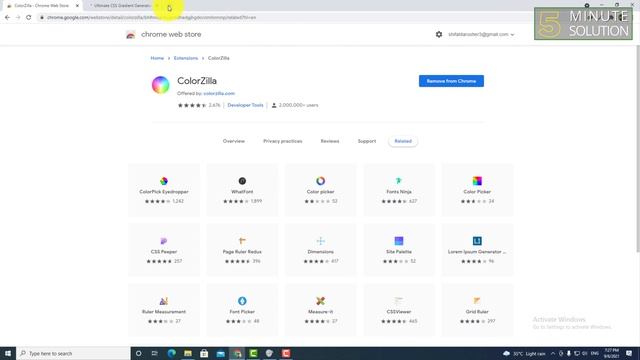Open the Fonts Ninja extension icon
This screenshot has height=360, width=640.
pos(399,181)
